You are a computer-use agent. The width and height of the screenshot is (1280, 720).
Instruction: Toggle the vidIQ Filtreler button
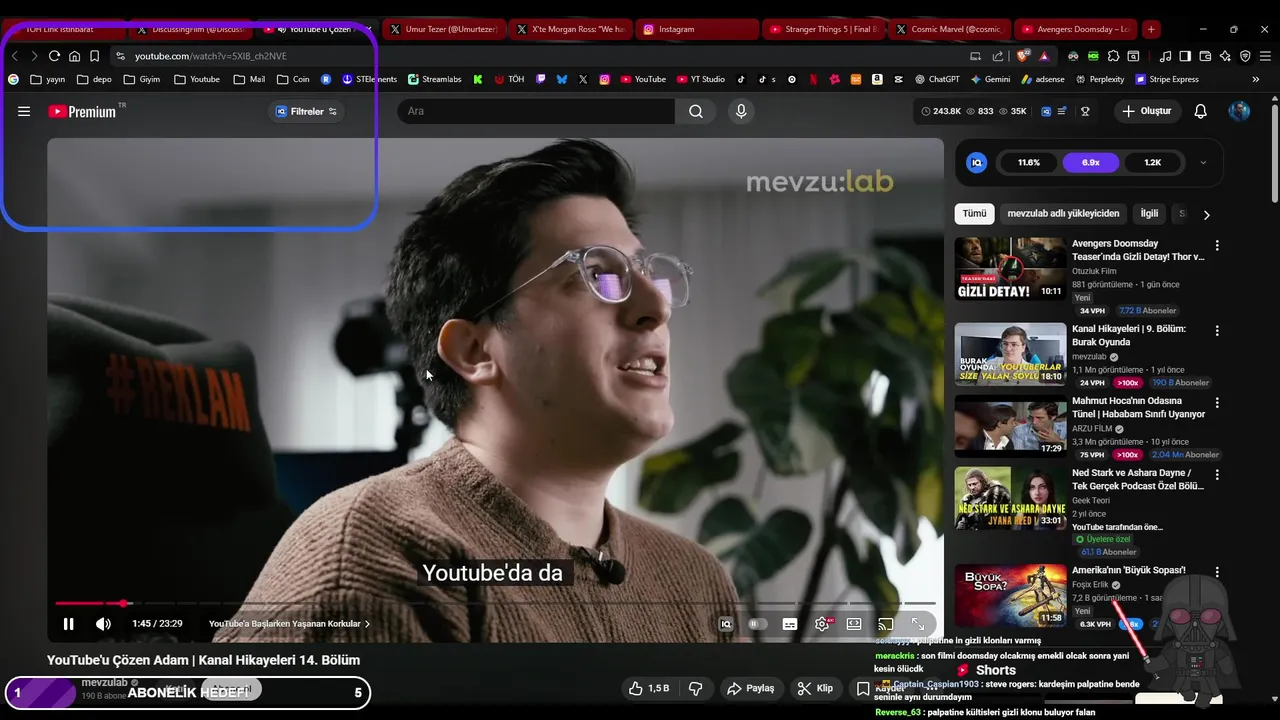pos(307,111)
